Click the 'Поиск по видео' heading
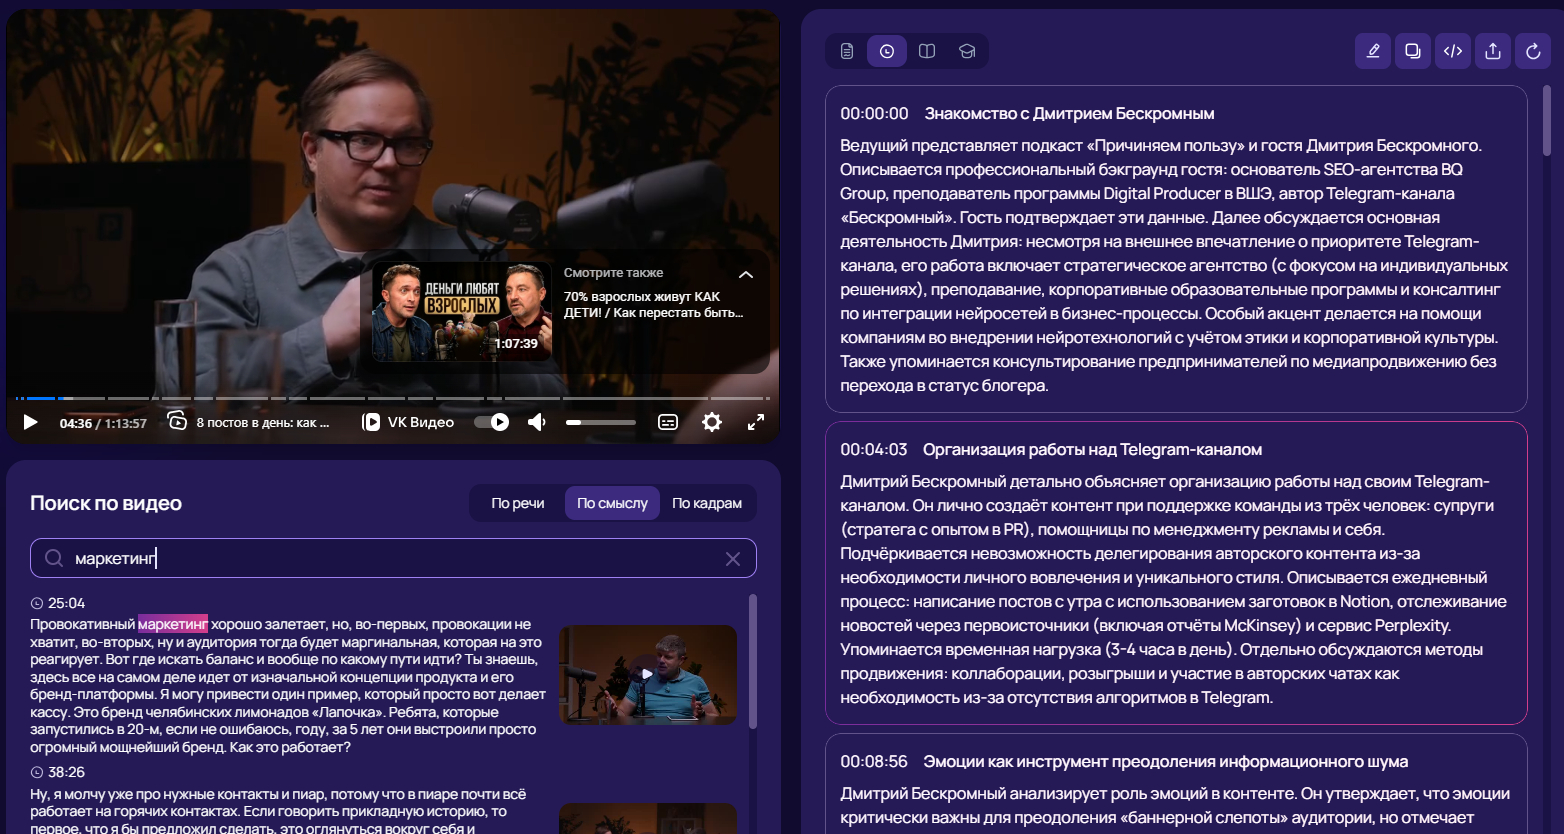The height and width of the screenshot is (834, 1564). [106, 503]
